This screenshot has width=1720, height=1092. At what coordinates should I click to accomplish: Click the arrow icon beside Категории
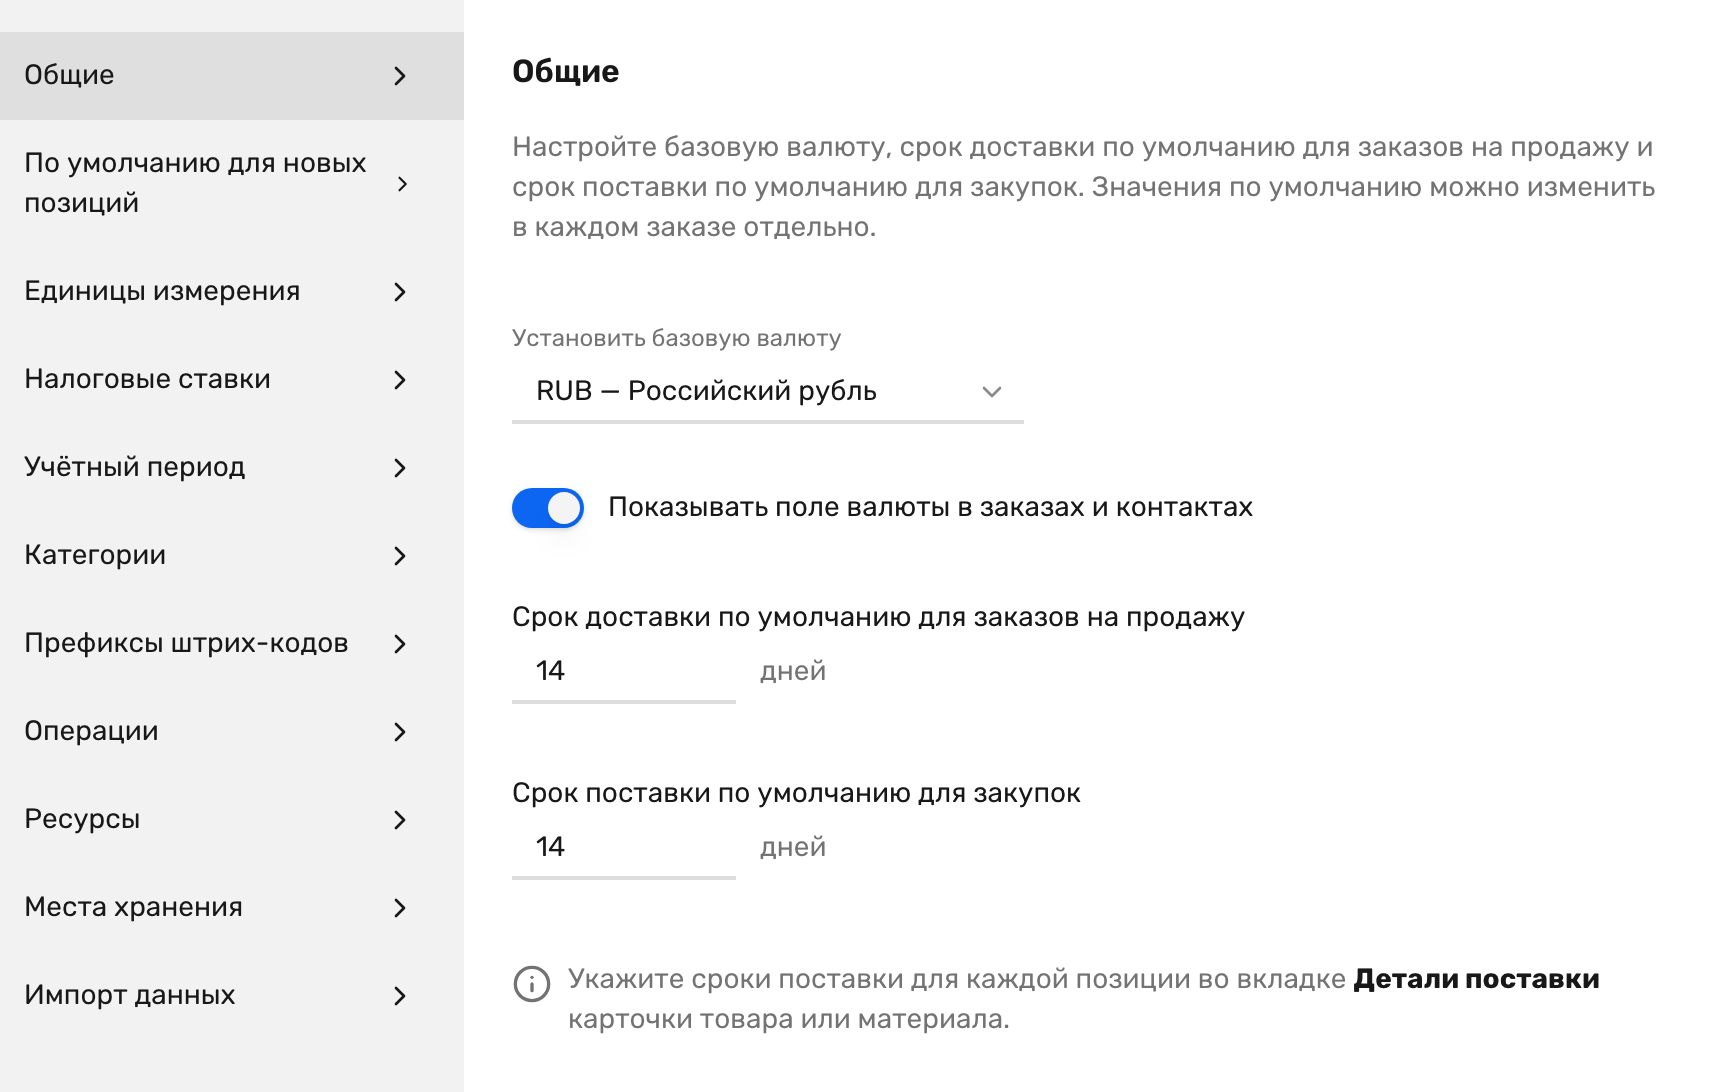pyautogui.click(x=400, y=556)
